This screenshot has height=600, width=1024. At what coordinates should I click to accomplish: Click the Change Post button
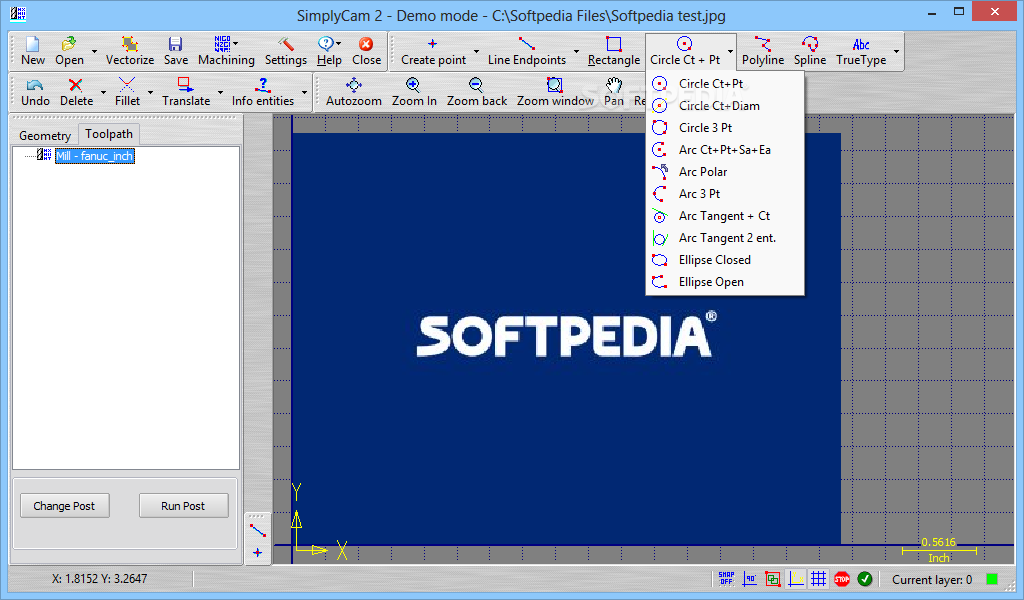tap(64, 506)
